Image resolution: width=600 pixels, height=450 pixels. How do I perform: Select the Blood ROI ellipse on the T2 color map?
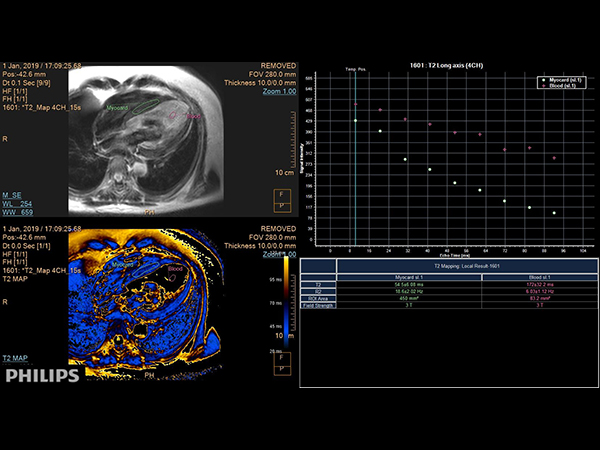pos(173,277)
